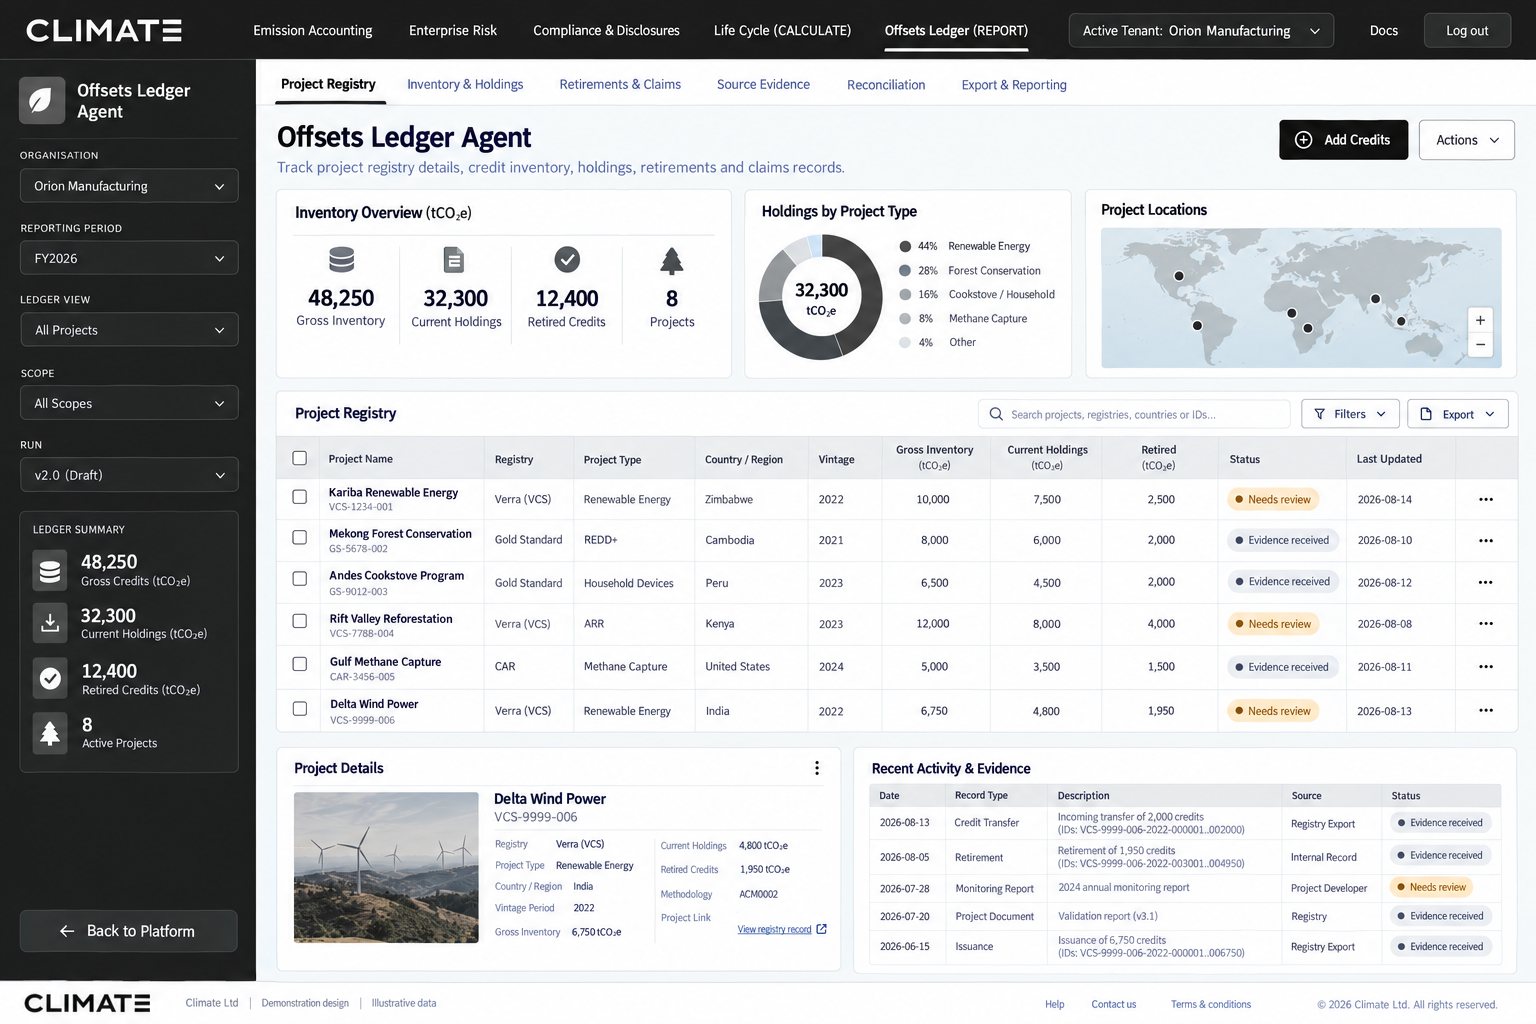
Task: Click the Projects tree icon in overview
Action: tap(672, 261)
